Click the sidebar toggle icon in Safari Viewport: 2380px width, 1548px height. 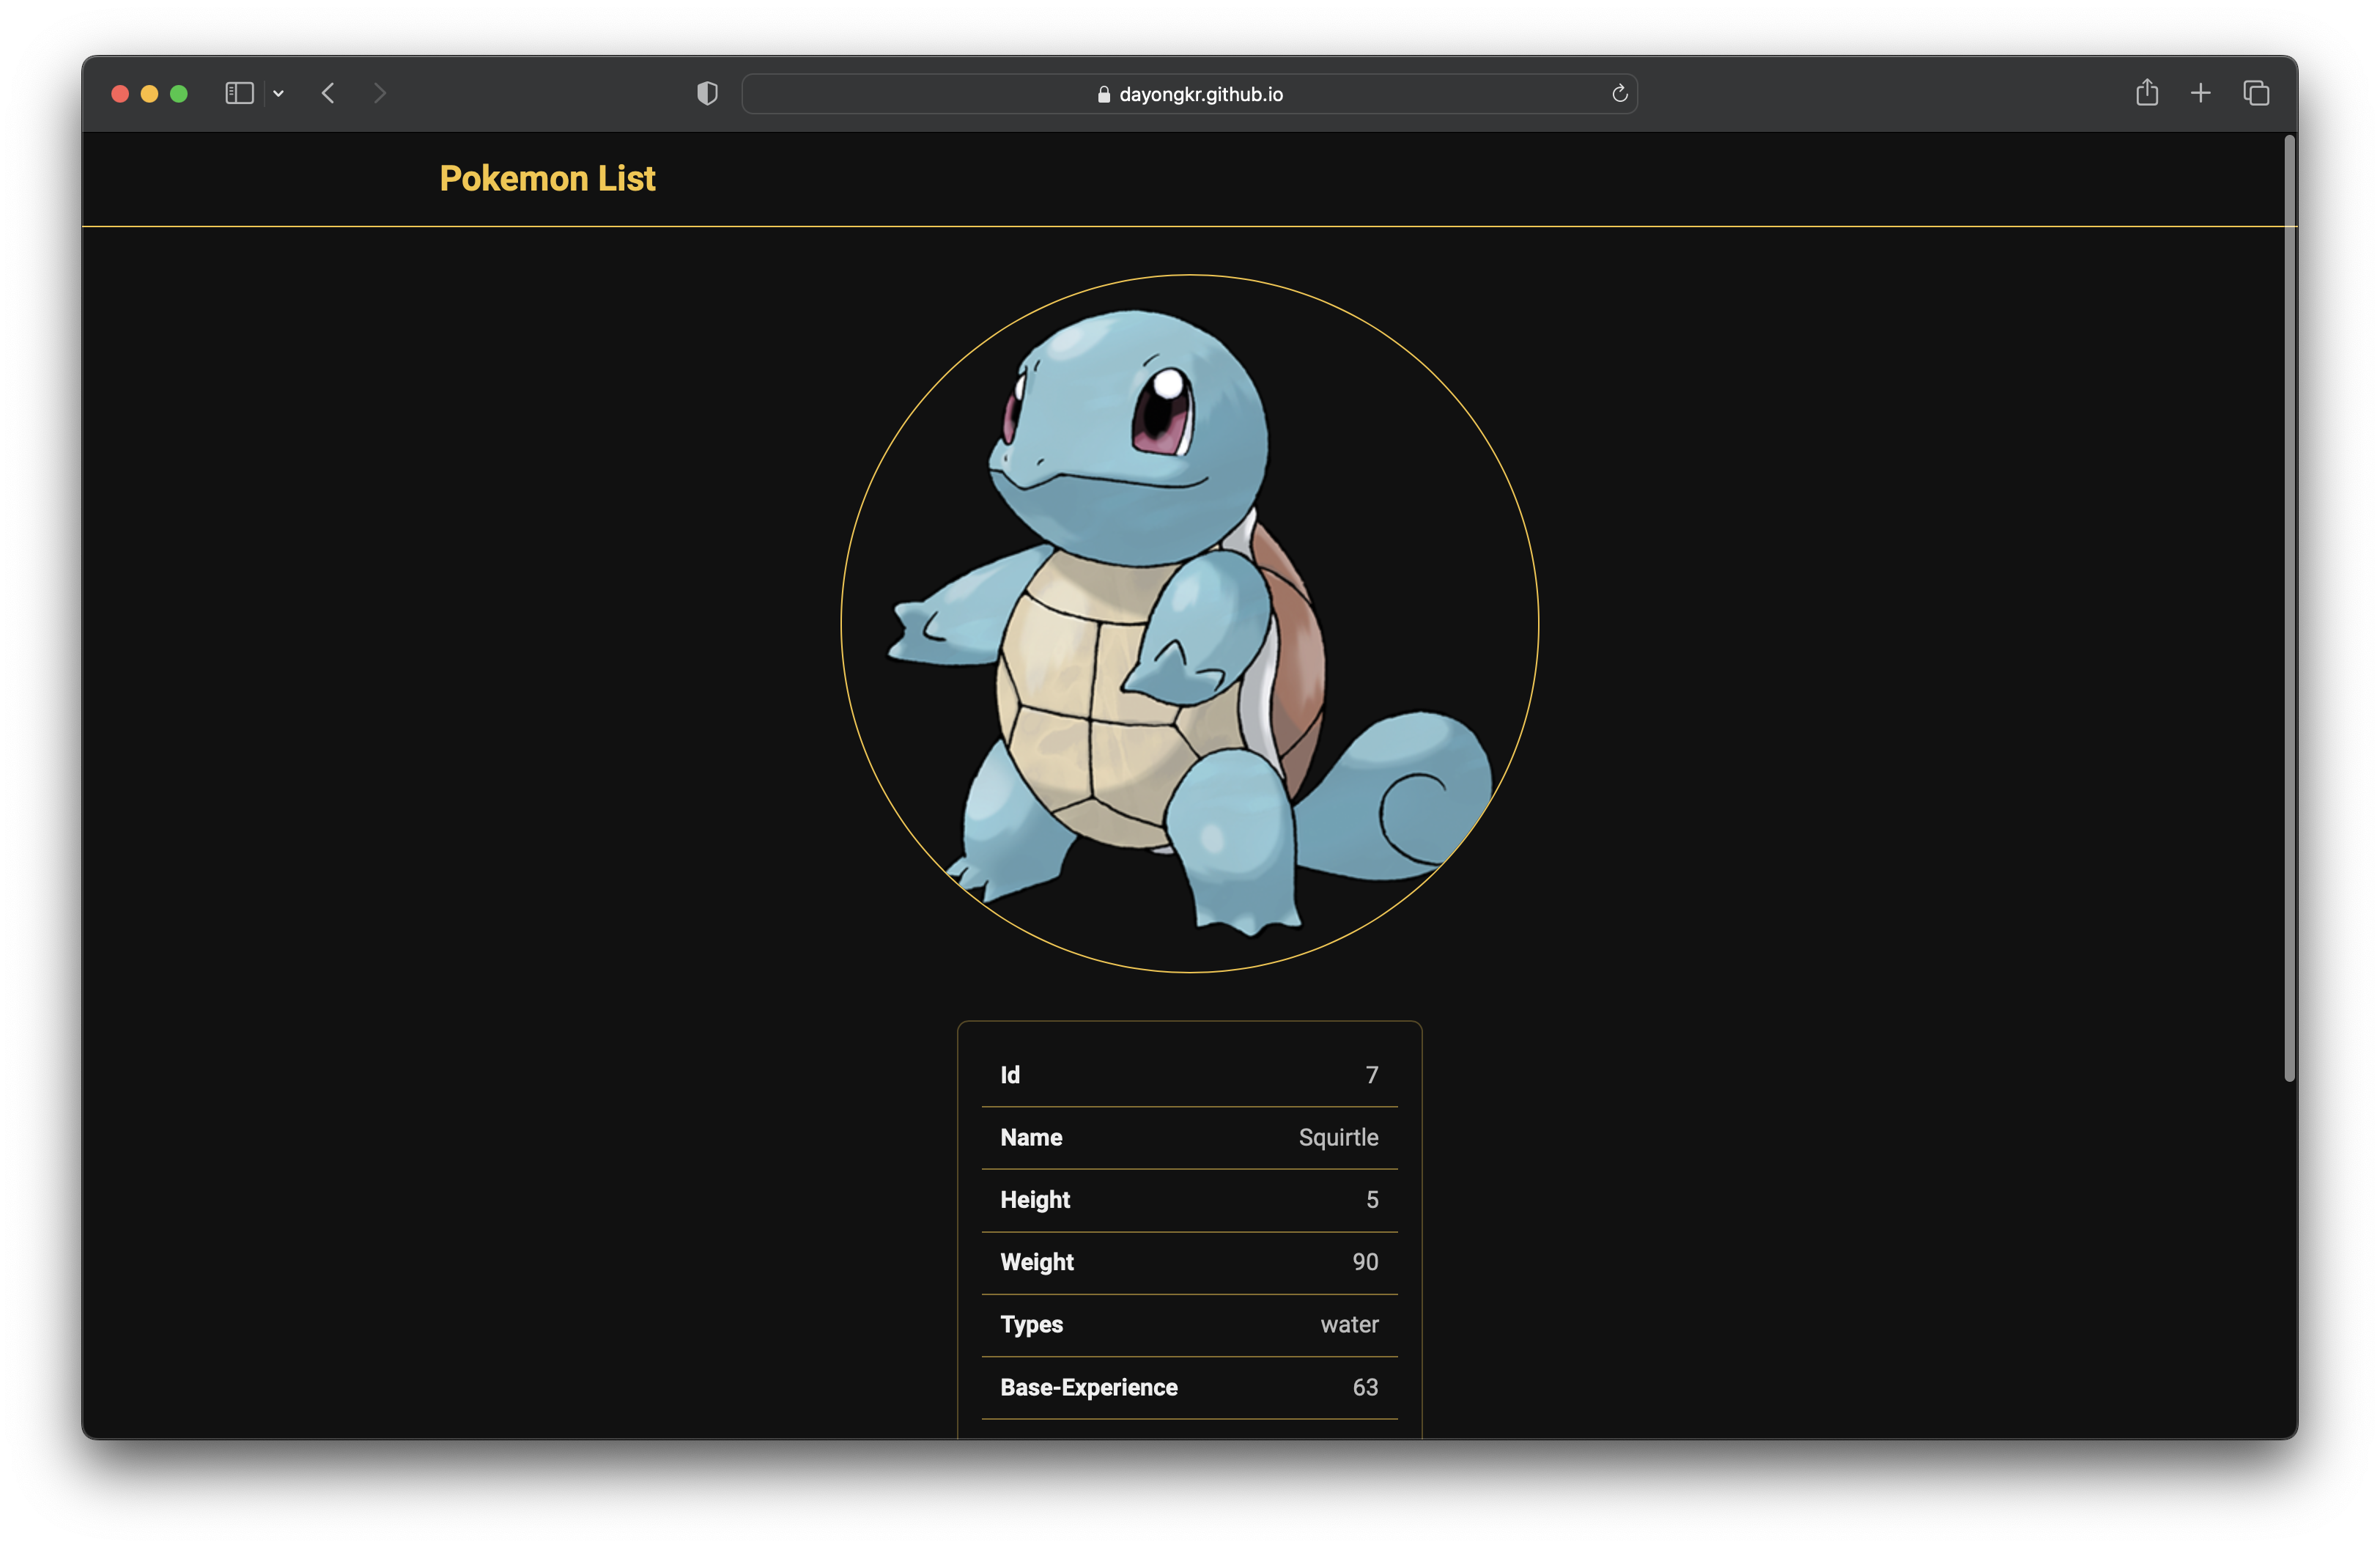[x=241, y=94]
